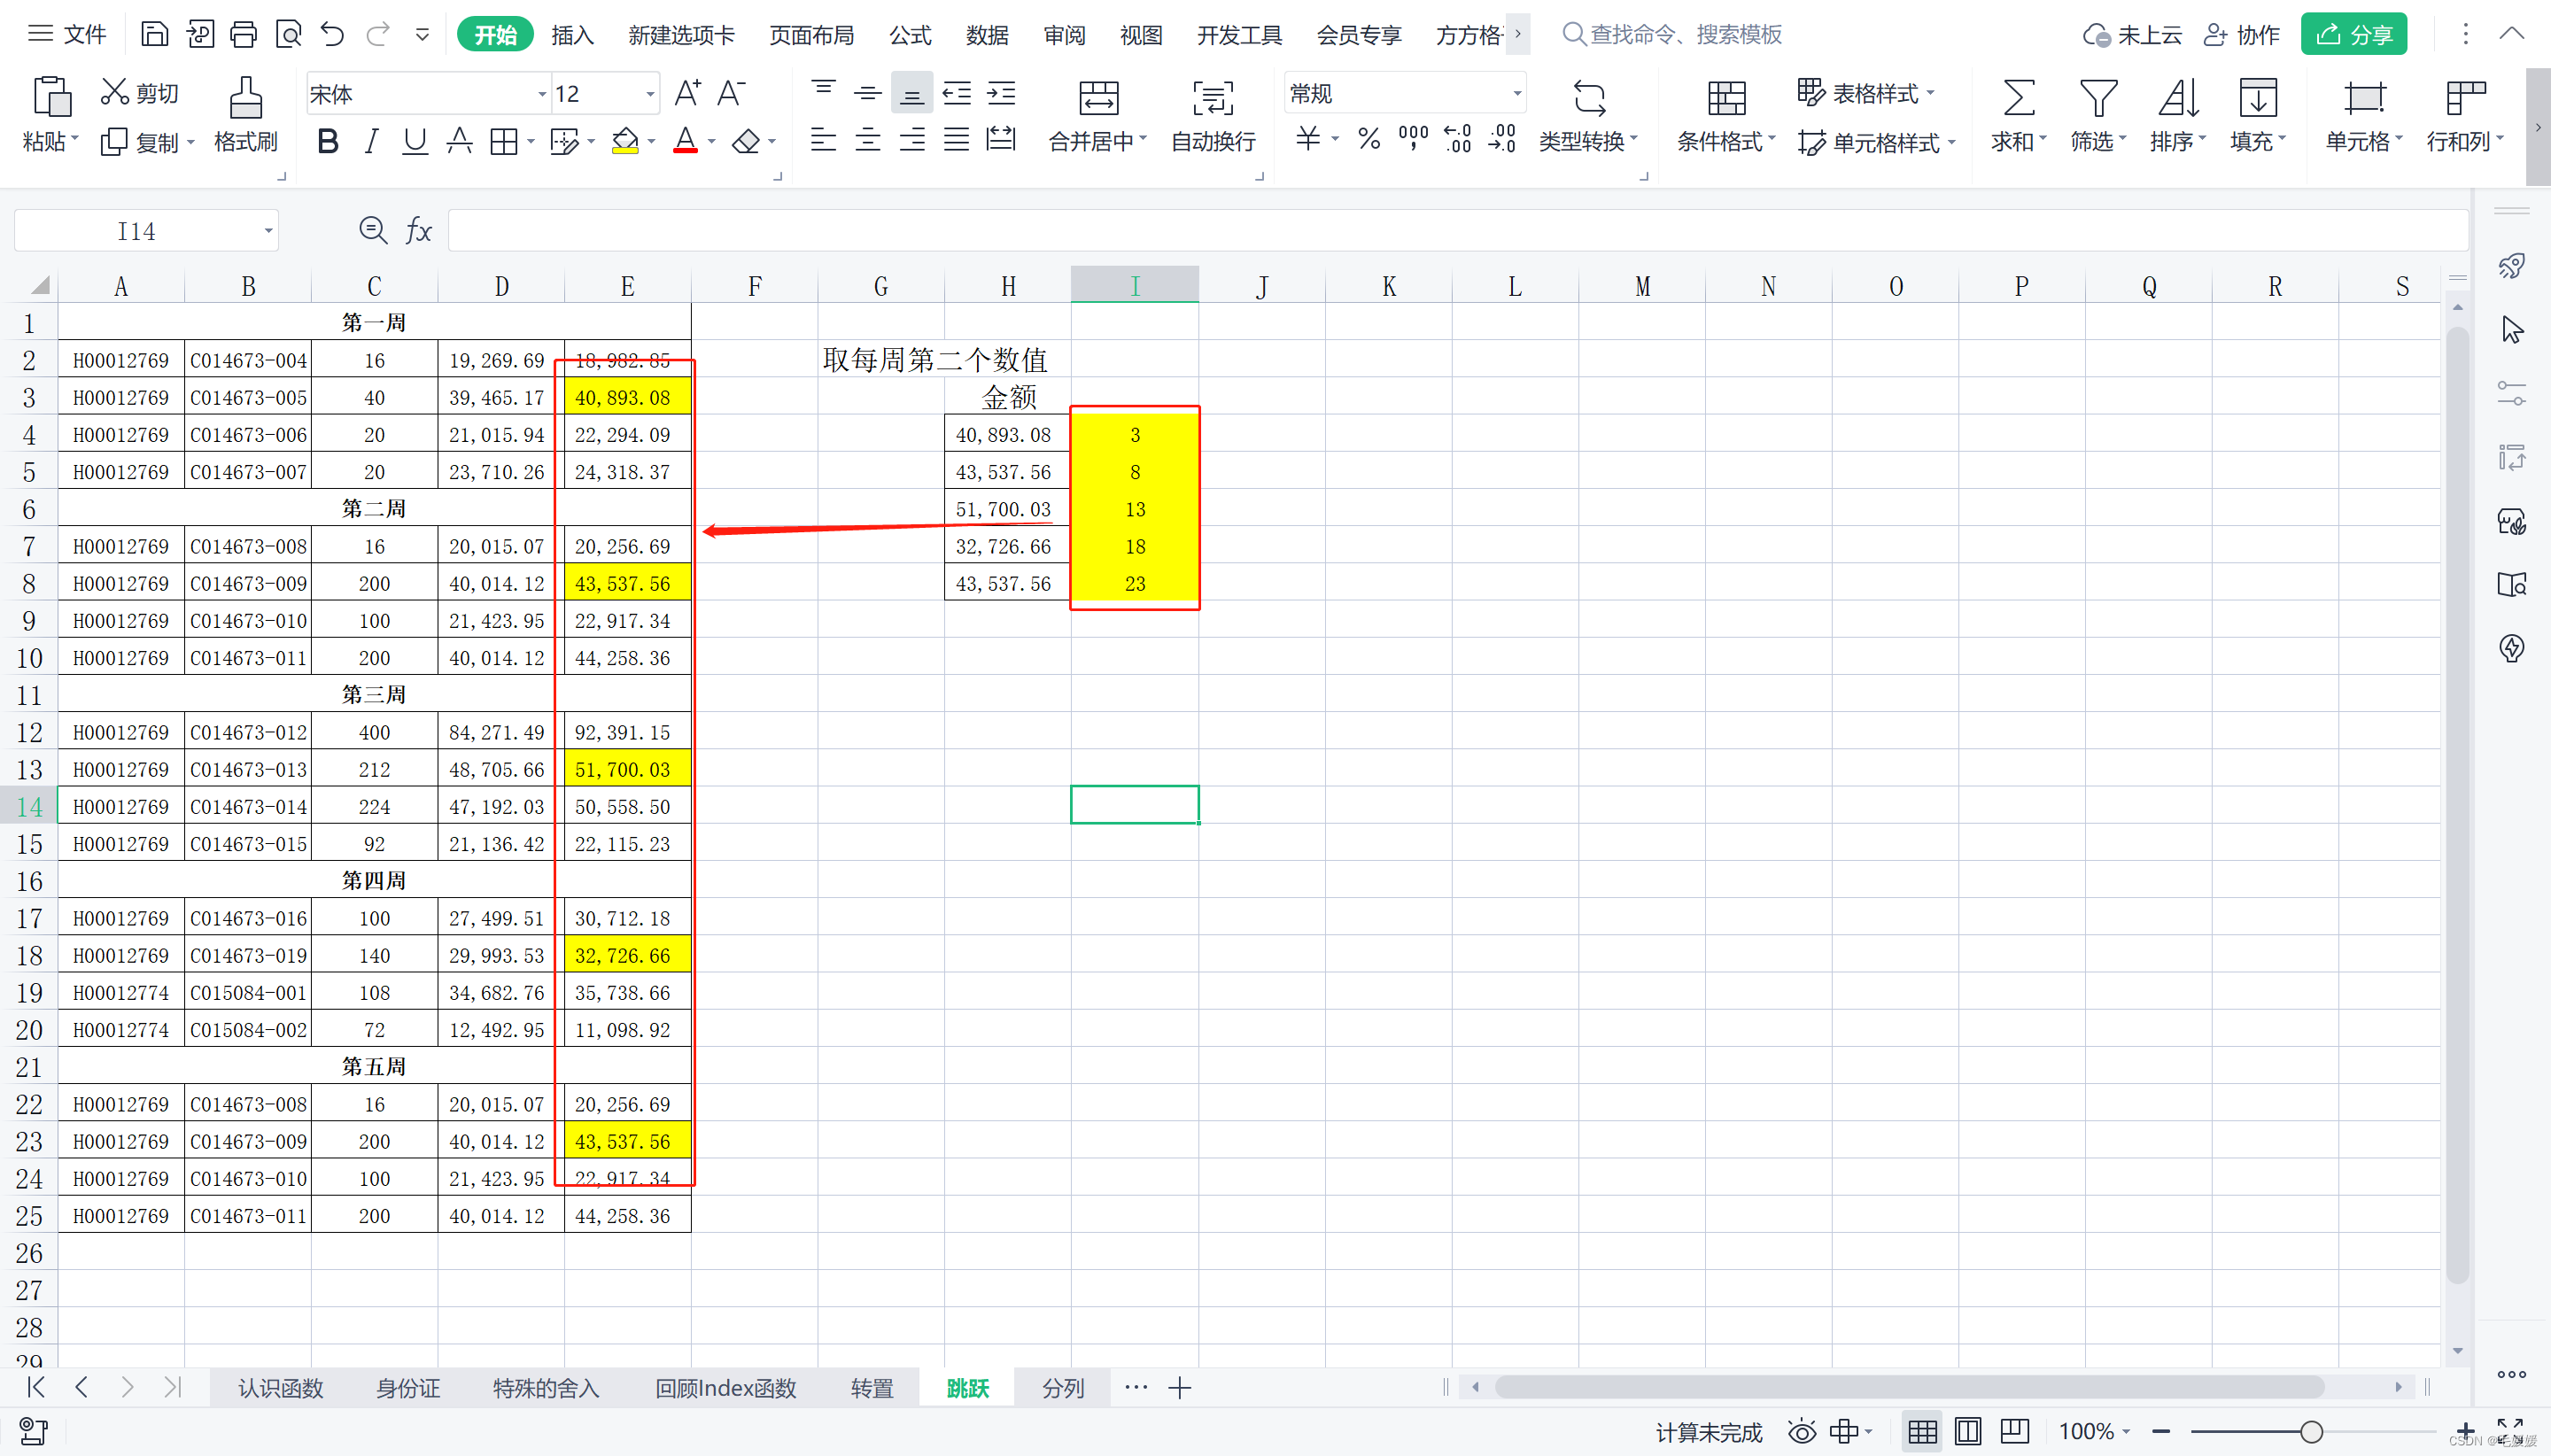This screenshot has width=2551, height=1456.
Task: Open Print Preview icon
Action: point(288,35)
